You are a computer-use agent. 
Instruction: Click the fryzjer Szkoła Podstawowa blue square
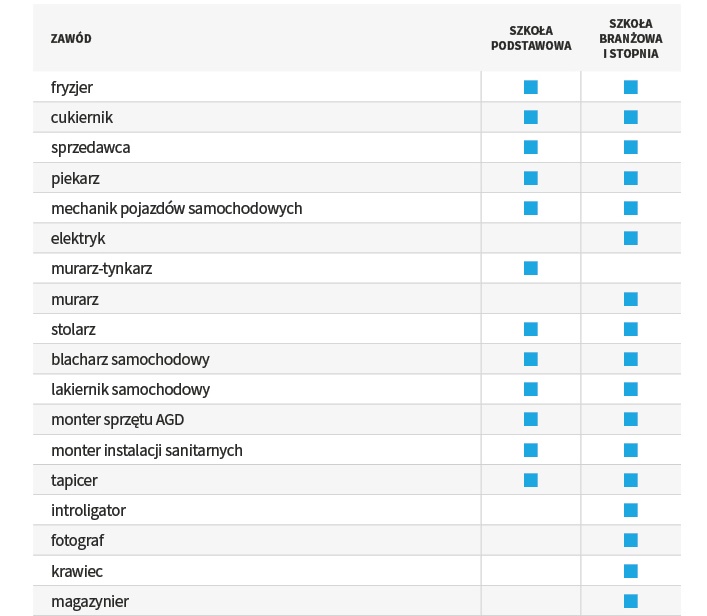pos(531,87)
